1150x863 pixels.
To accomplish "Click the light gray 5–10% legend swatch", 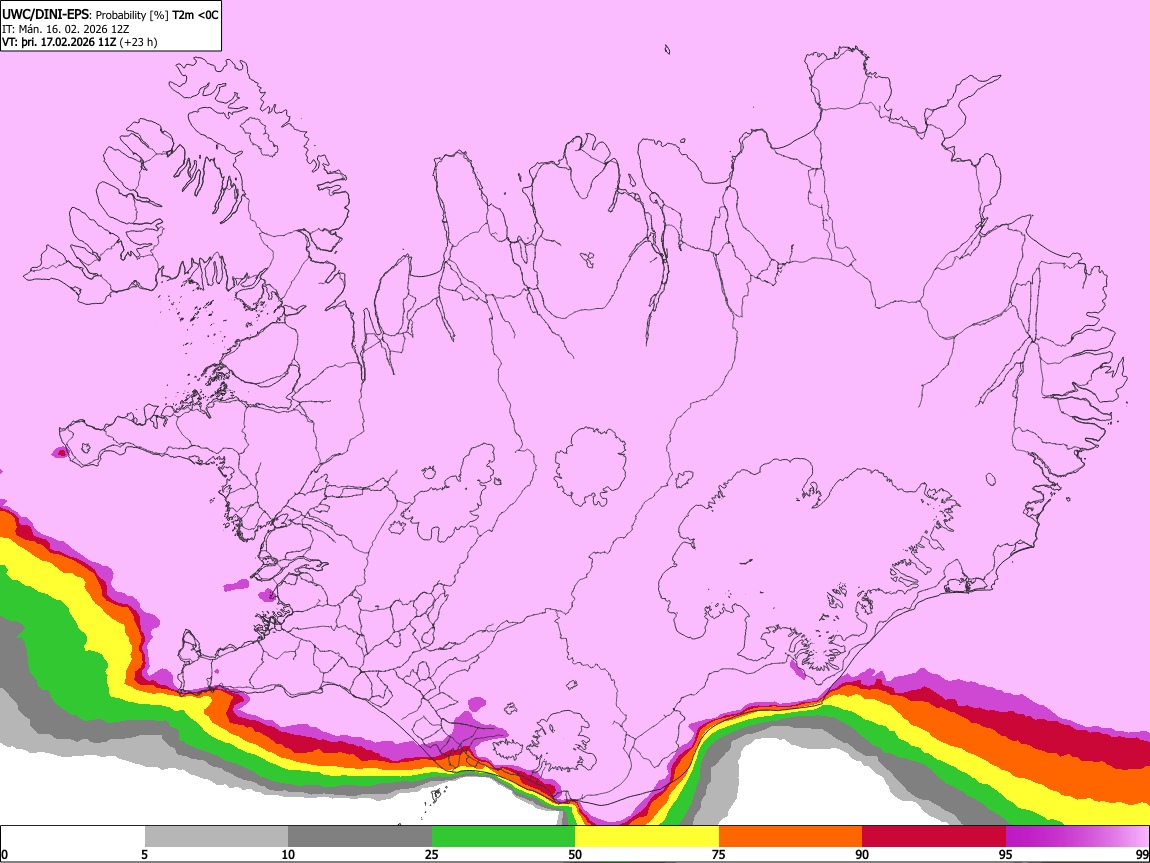I will point(216,836).
